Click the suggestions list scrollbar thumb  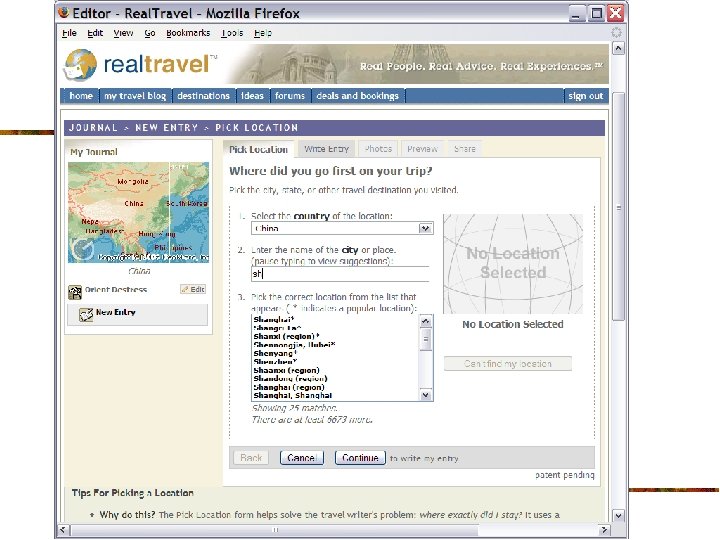[x=426, y=339]
